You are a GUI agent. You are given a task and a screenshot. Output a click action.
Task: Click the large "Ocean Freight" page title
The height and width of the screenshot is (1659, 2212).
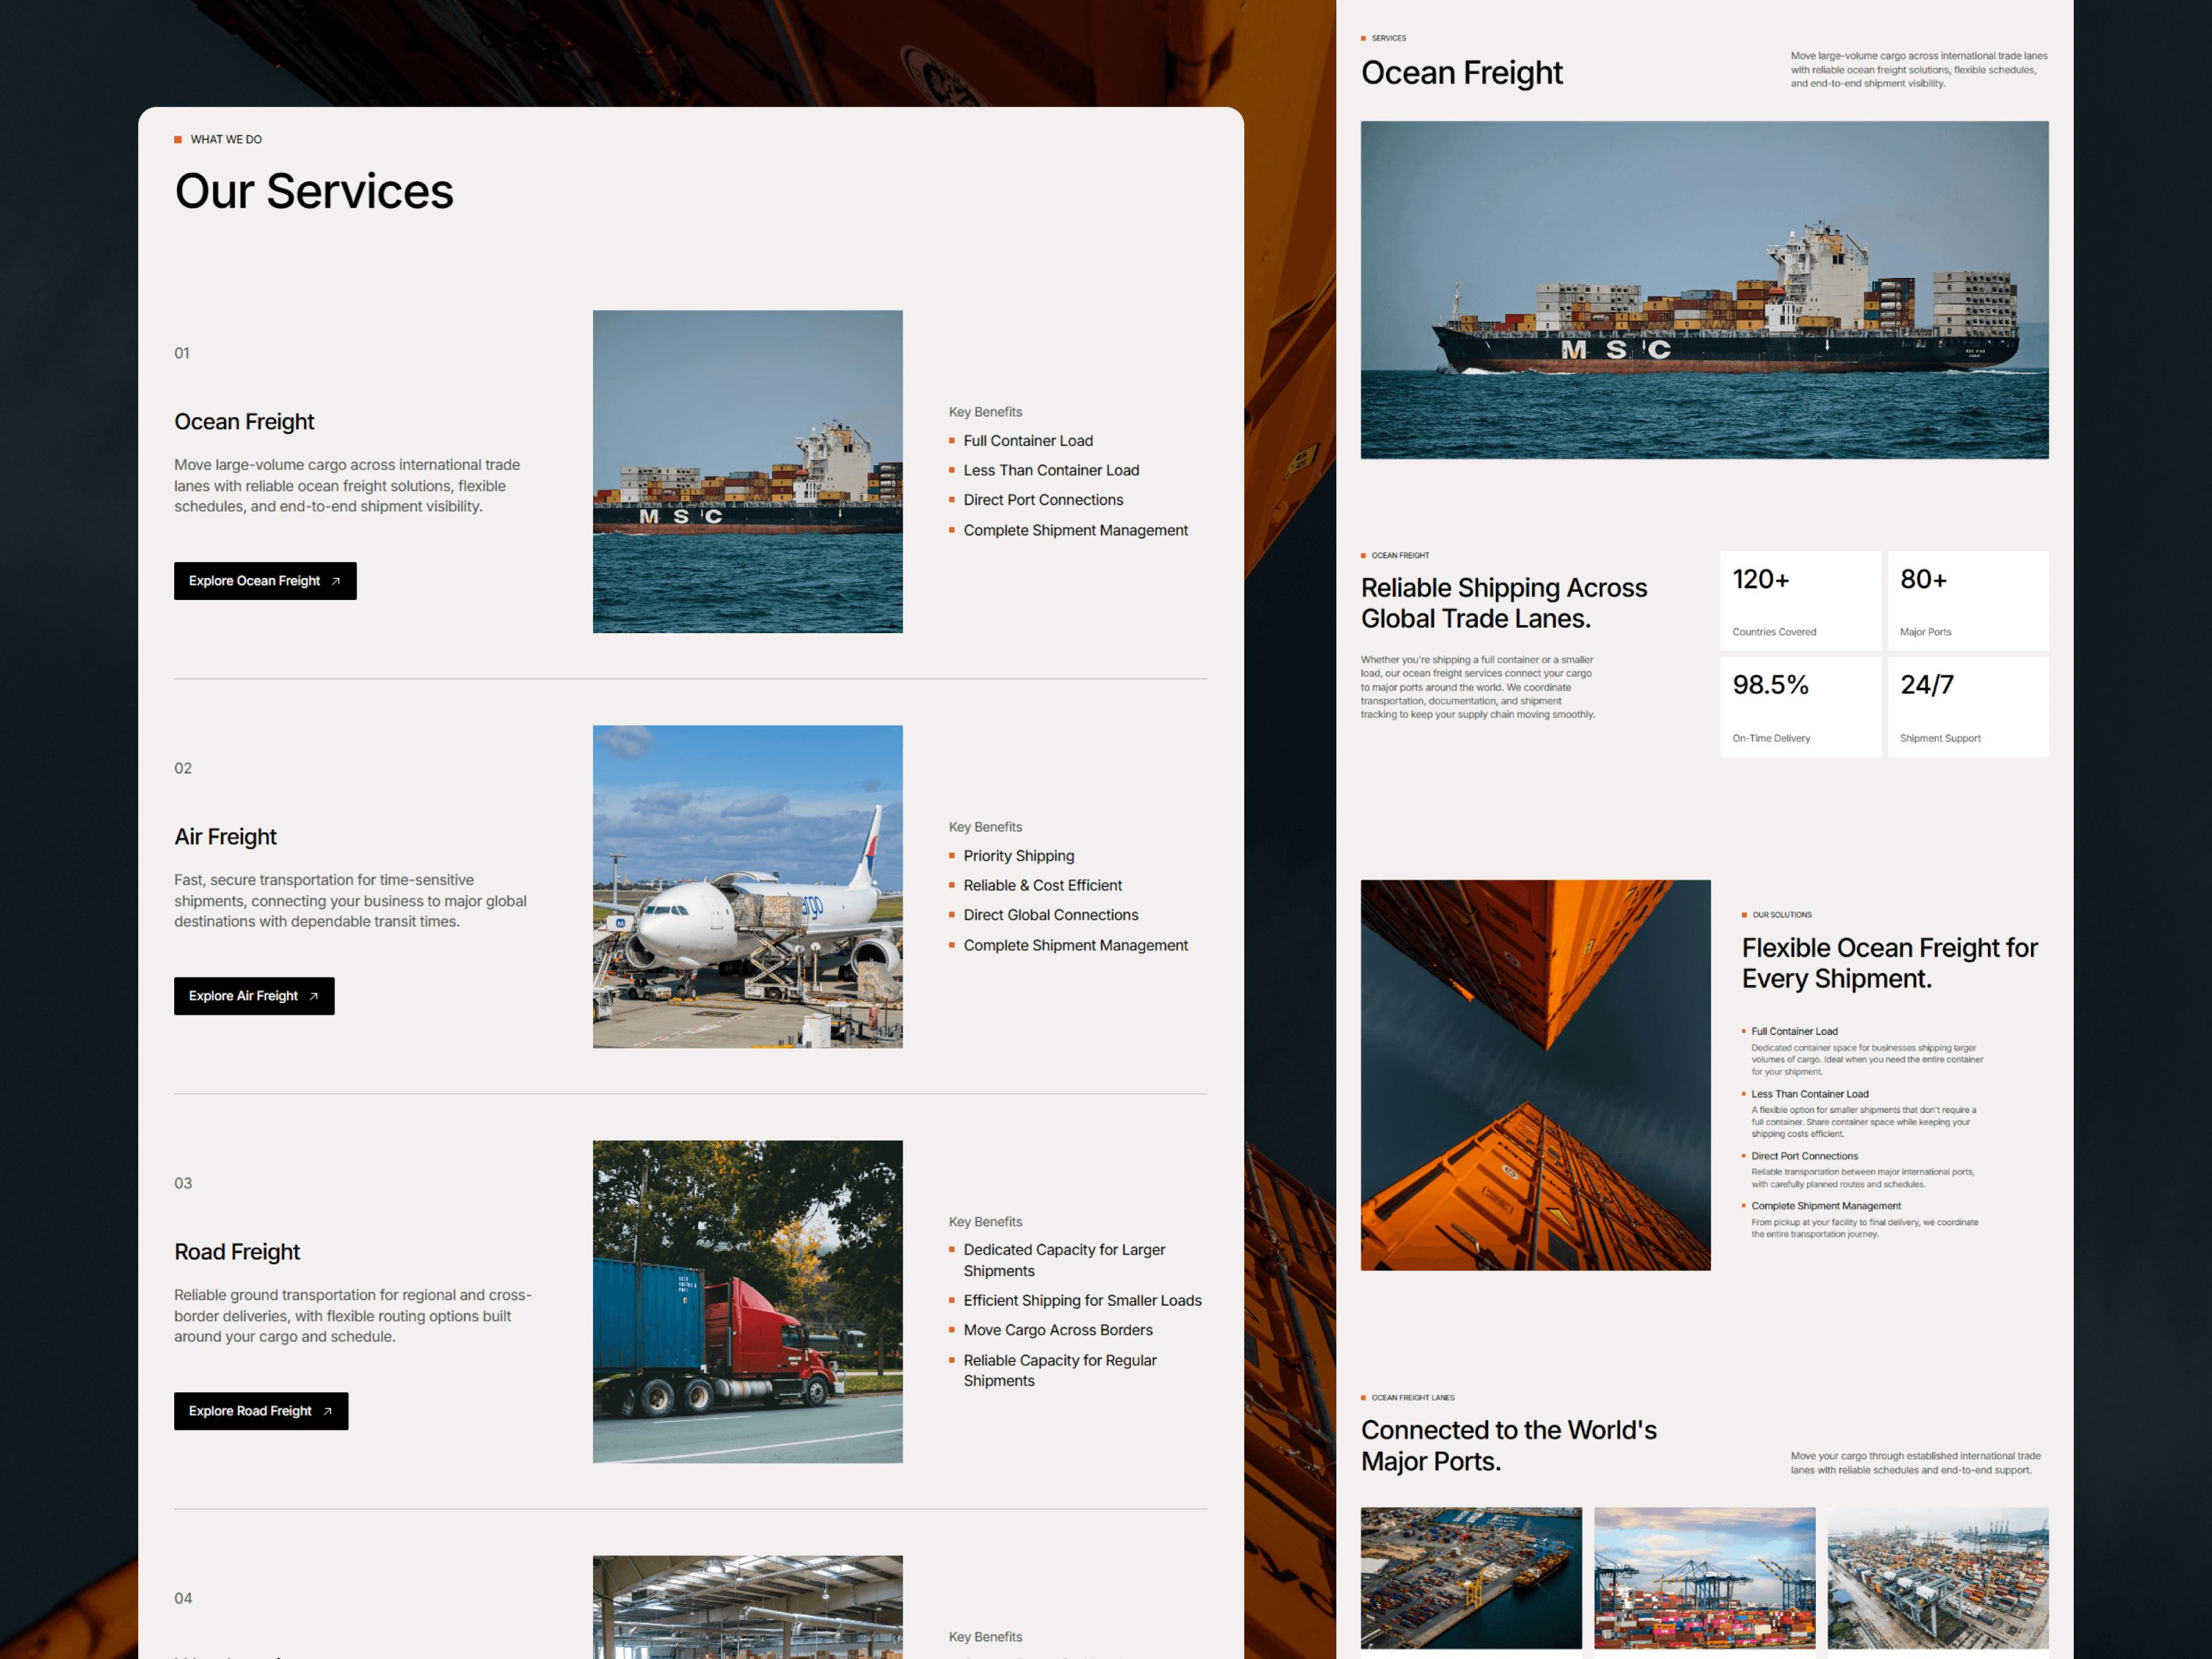pos(1461,73)
